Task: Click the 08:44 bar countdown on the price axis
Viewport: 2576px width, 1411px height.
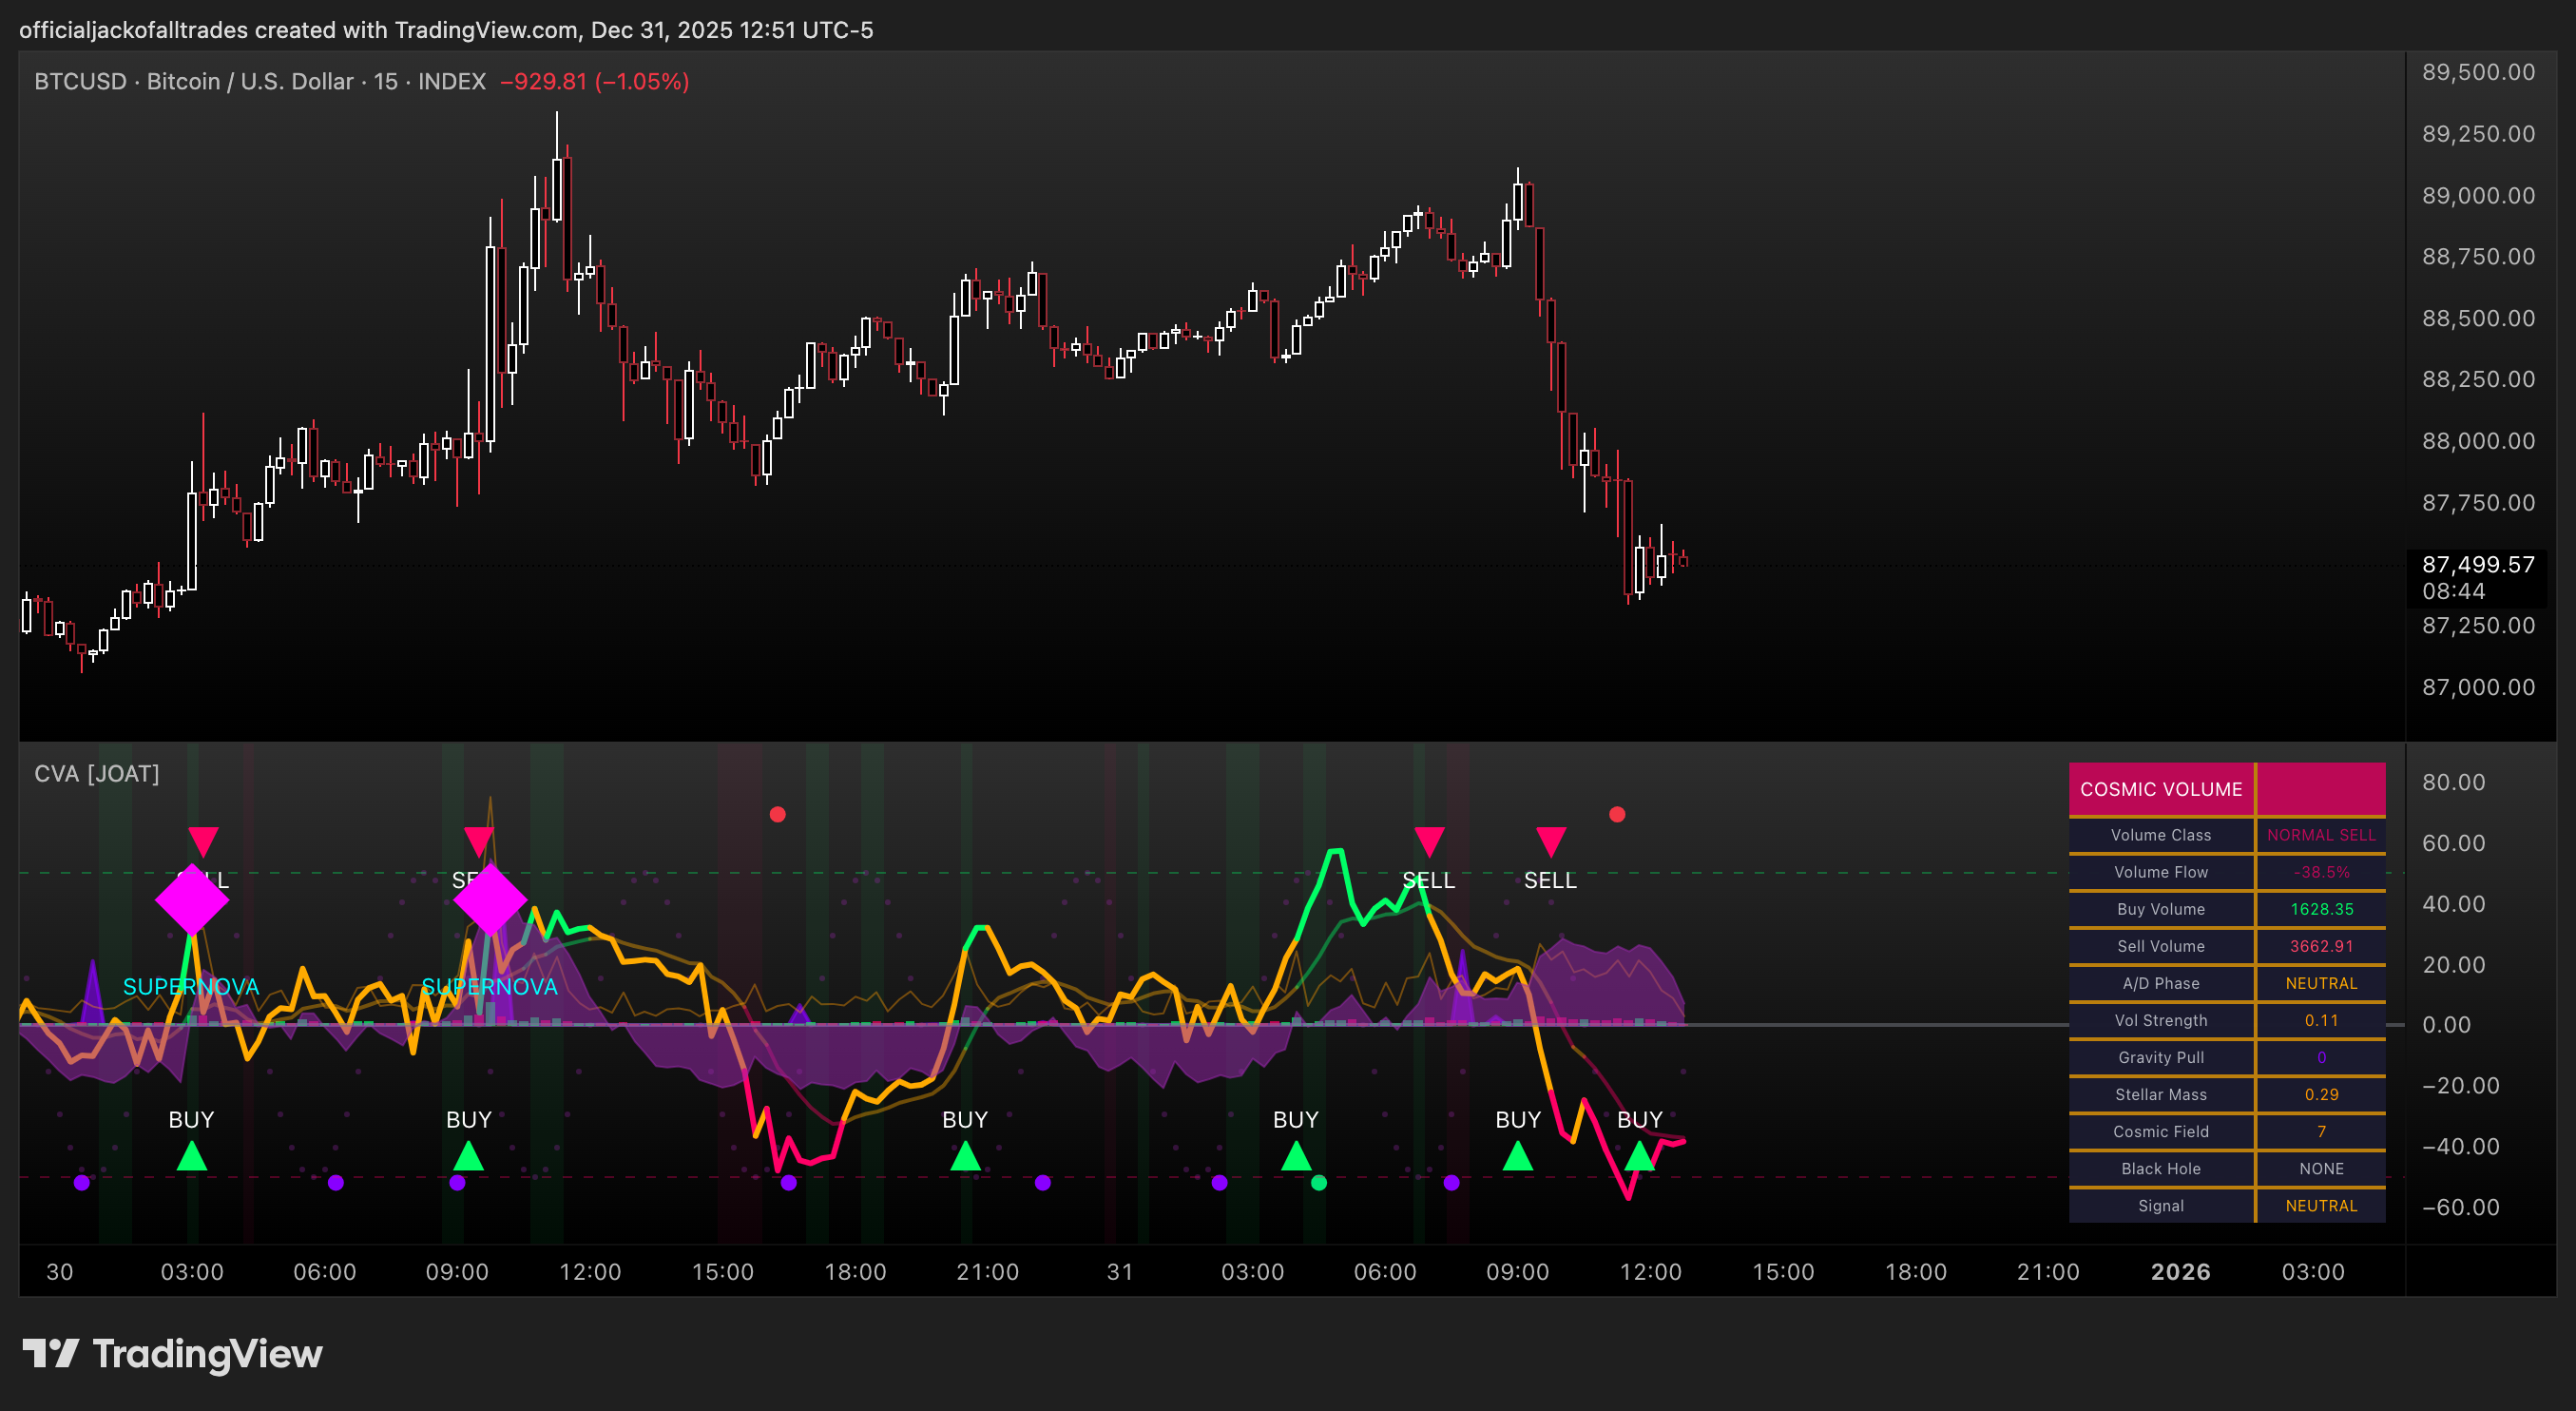Action: click(x=2453, y=591)
